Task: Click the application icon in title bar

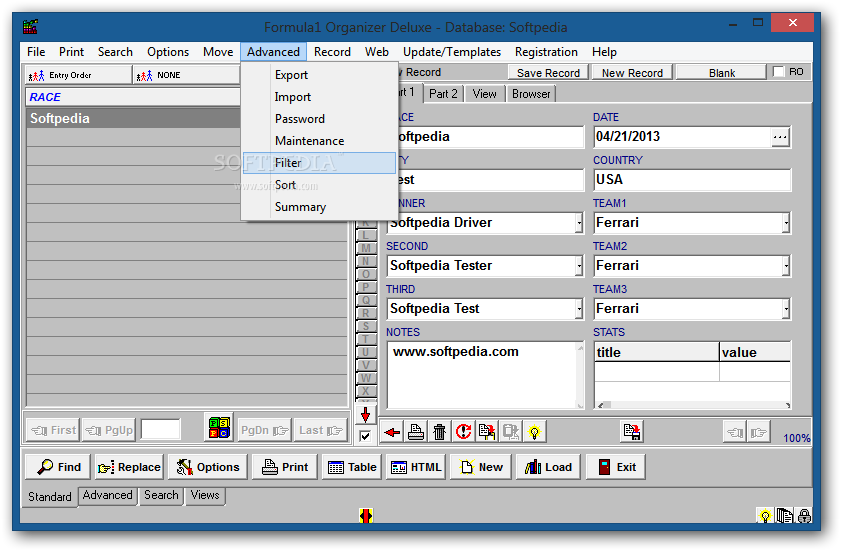Action: click(31, 26)
